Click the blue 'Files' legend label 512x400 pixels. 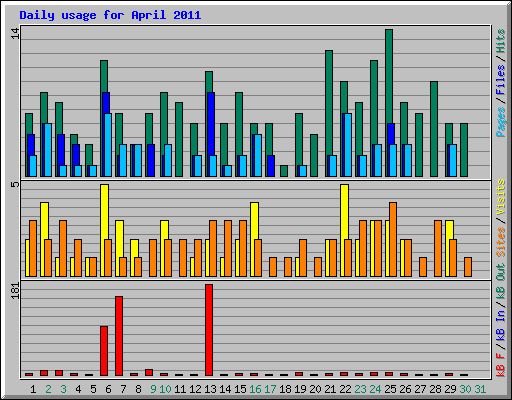pos(501,80)
